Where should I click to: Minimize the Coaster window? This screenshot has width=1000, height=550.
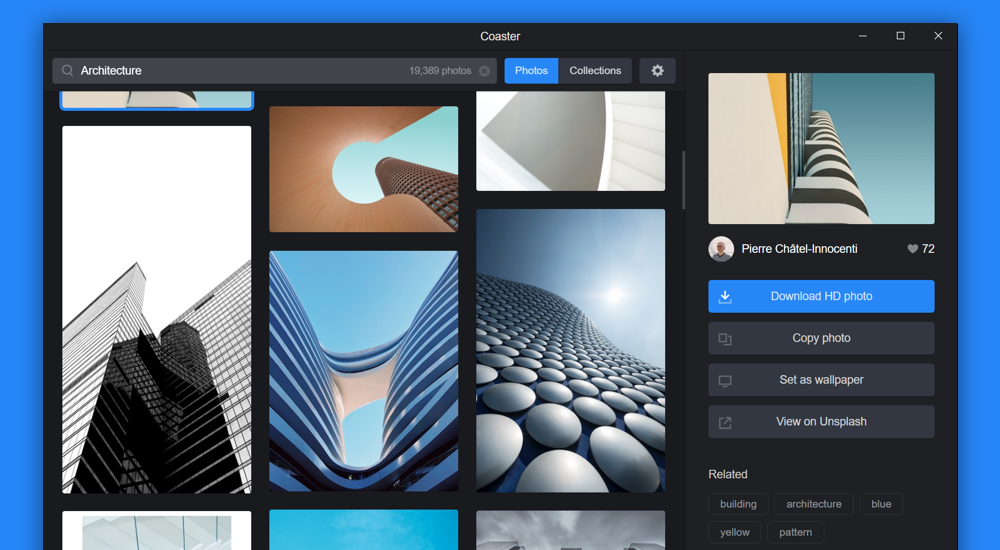pos(863,36)
